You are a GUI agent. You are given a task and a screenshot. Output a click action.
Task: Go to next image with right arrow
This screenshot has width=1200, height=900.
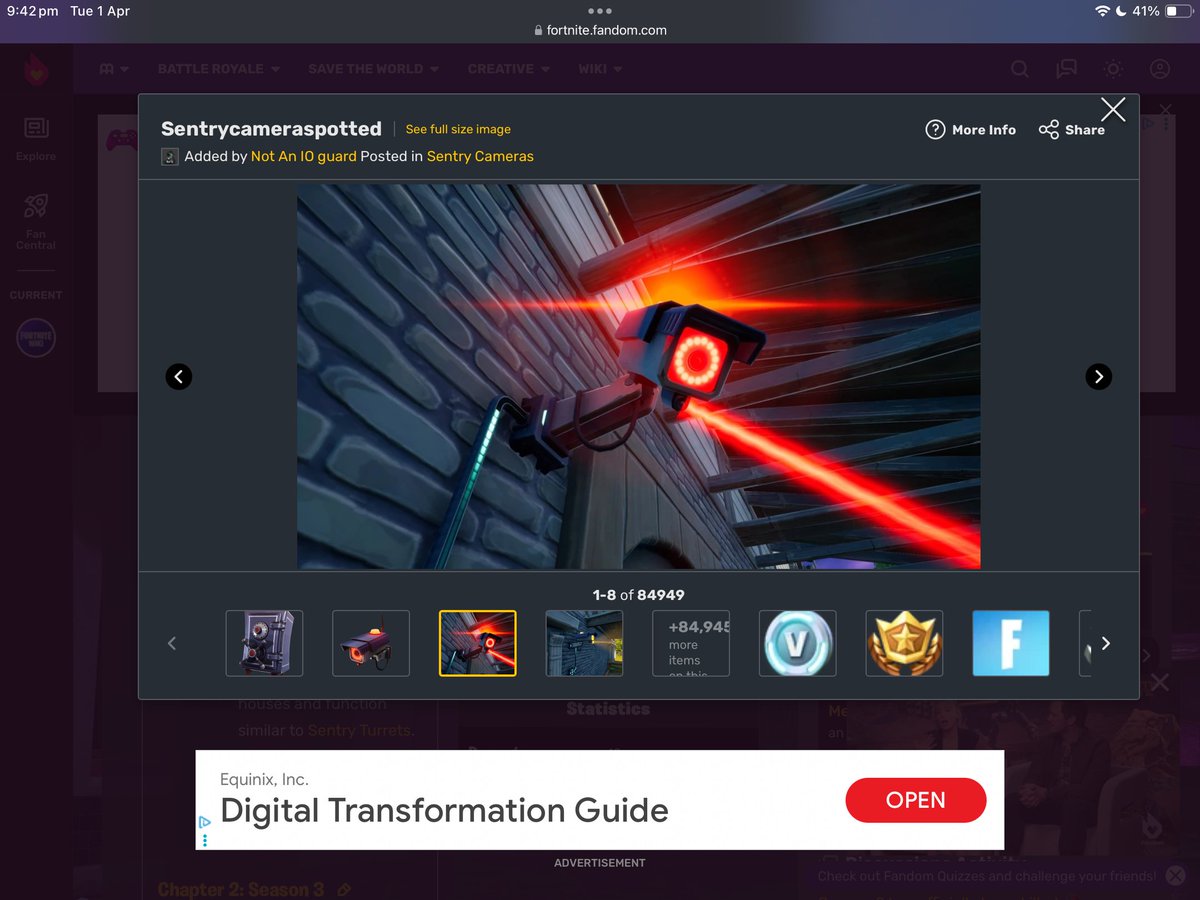click(x=1098, y=376)
